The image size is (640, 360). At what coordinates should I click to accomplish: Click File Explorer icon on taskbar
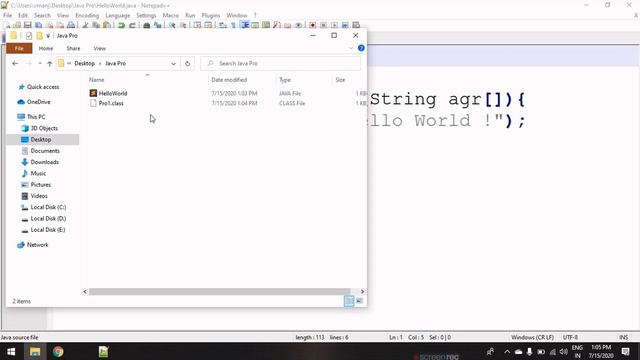click(x=35, y=351)
